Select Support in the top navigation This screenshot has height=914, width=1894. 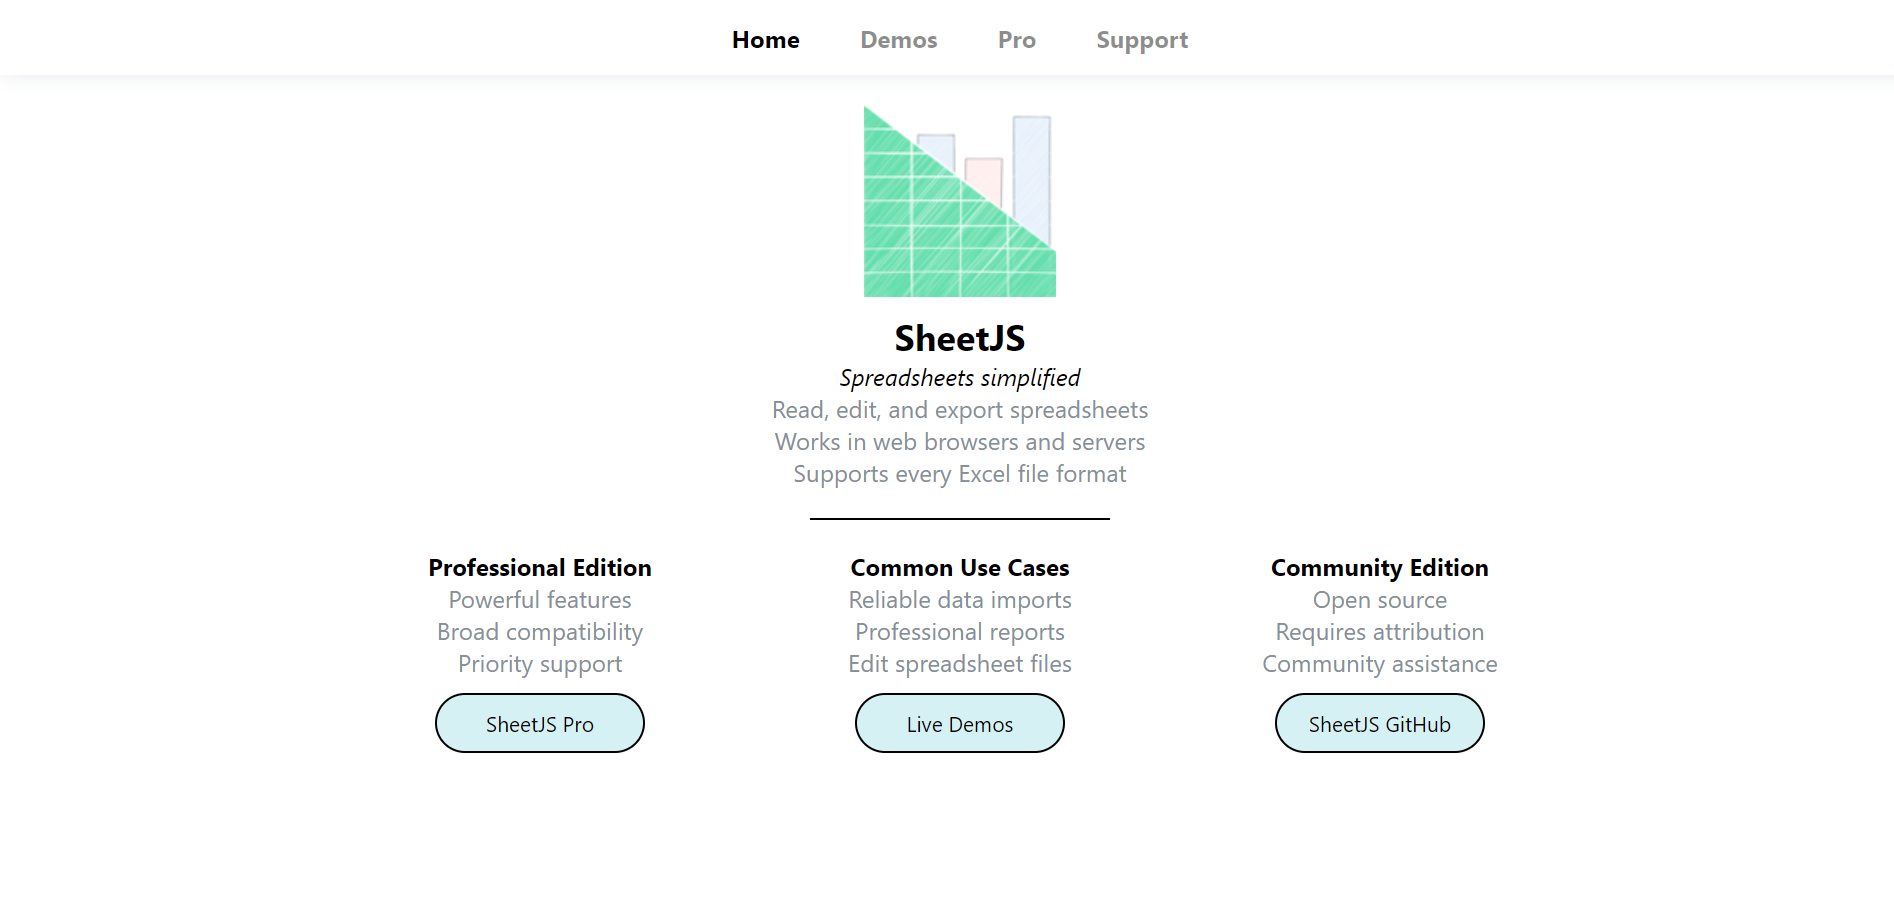tap(1142, 40)
